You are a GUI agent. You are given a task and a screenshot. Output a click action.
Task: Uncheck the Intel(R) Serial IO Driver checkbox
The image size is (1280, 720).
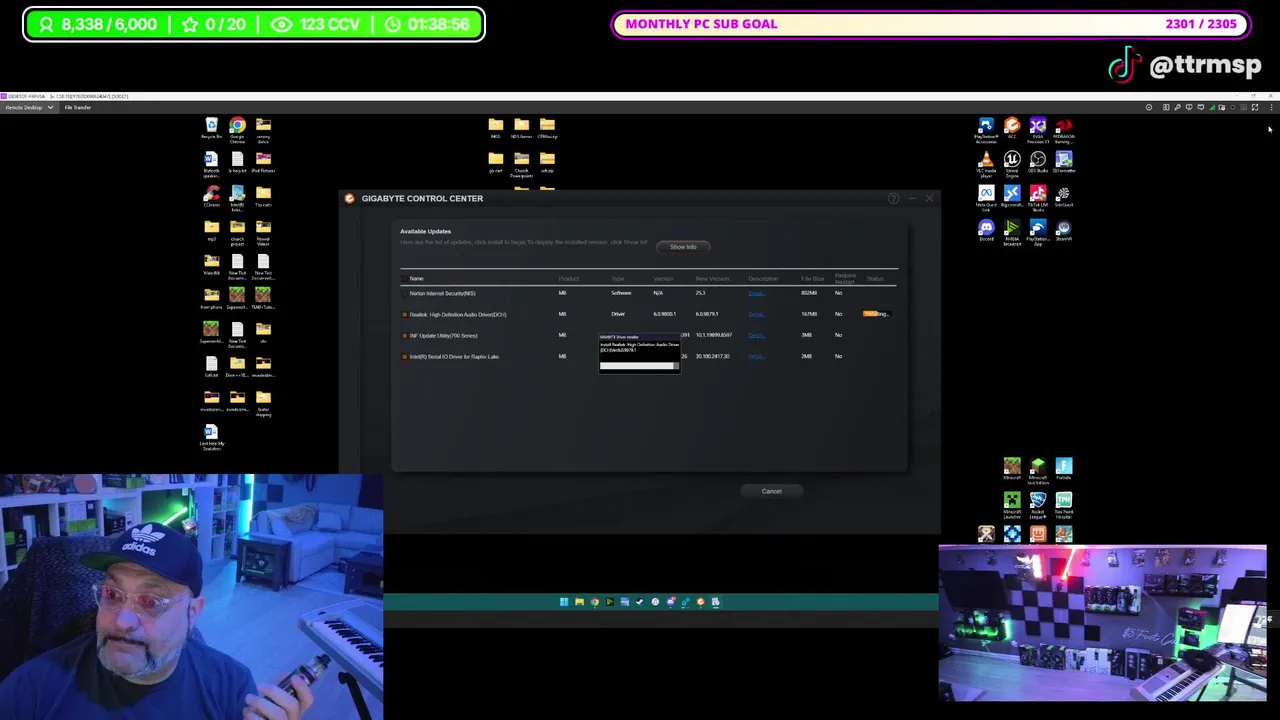pyautogui.click(x=404, y=356)
